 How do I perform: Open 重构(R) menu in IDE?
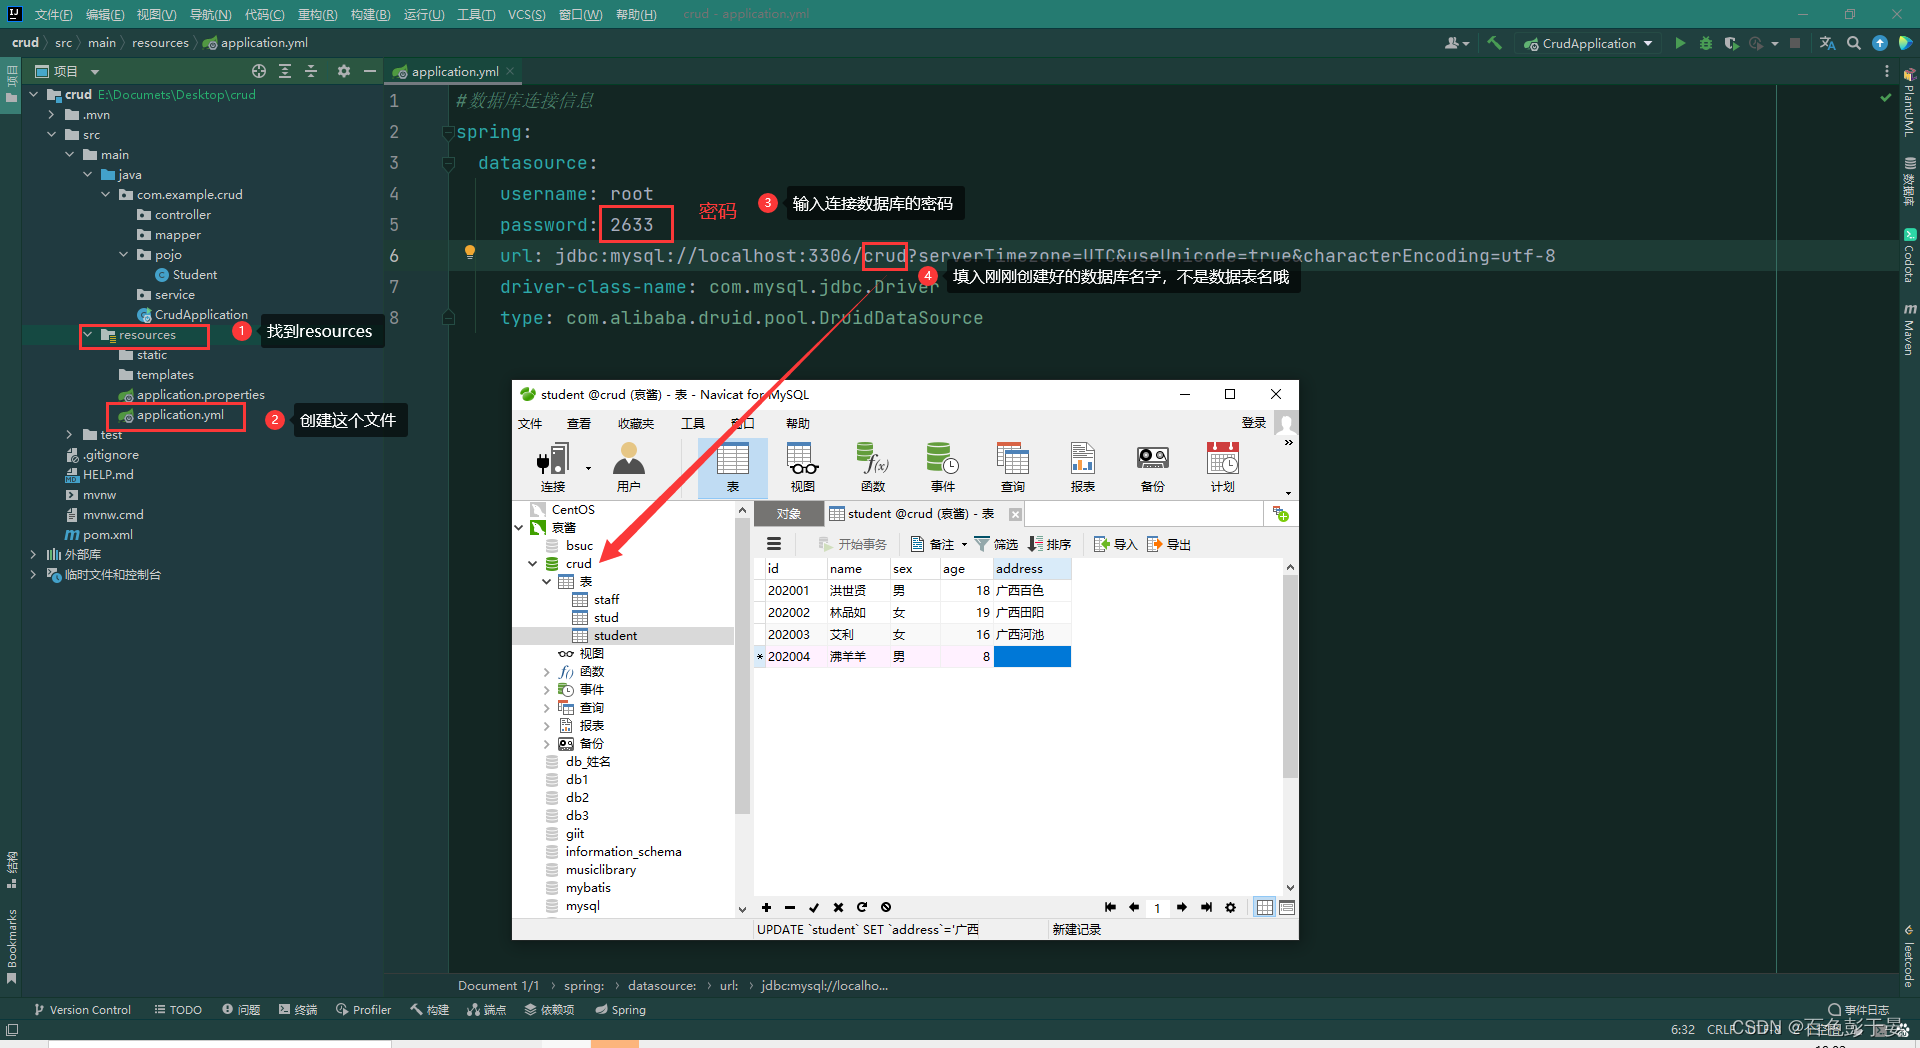coord(317,14)
